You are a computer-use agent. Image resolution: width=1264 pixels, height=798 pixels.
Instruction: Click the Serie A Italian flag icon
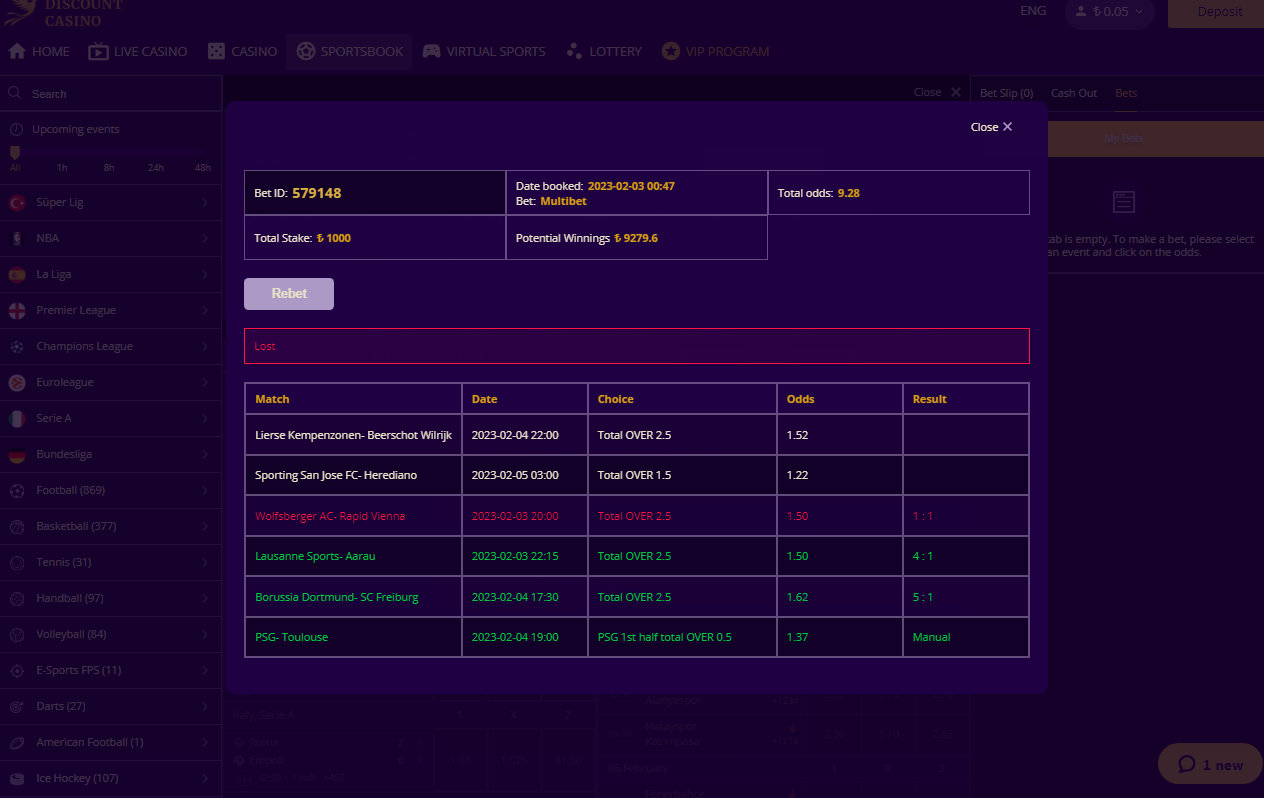(17, 418)
